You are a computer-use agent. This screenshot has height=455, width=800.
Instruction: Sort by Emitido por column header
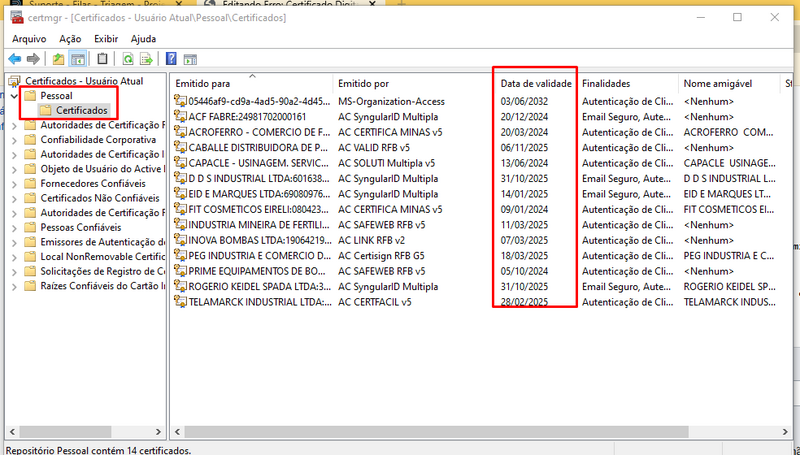414,84
